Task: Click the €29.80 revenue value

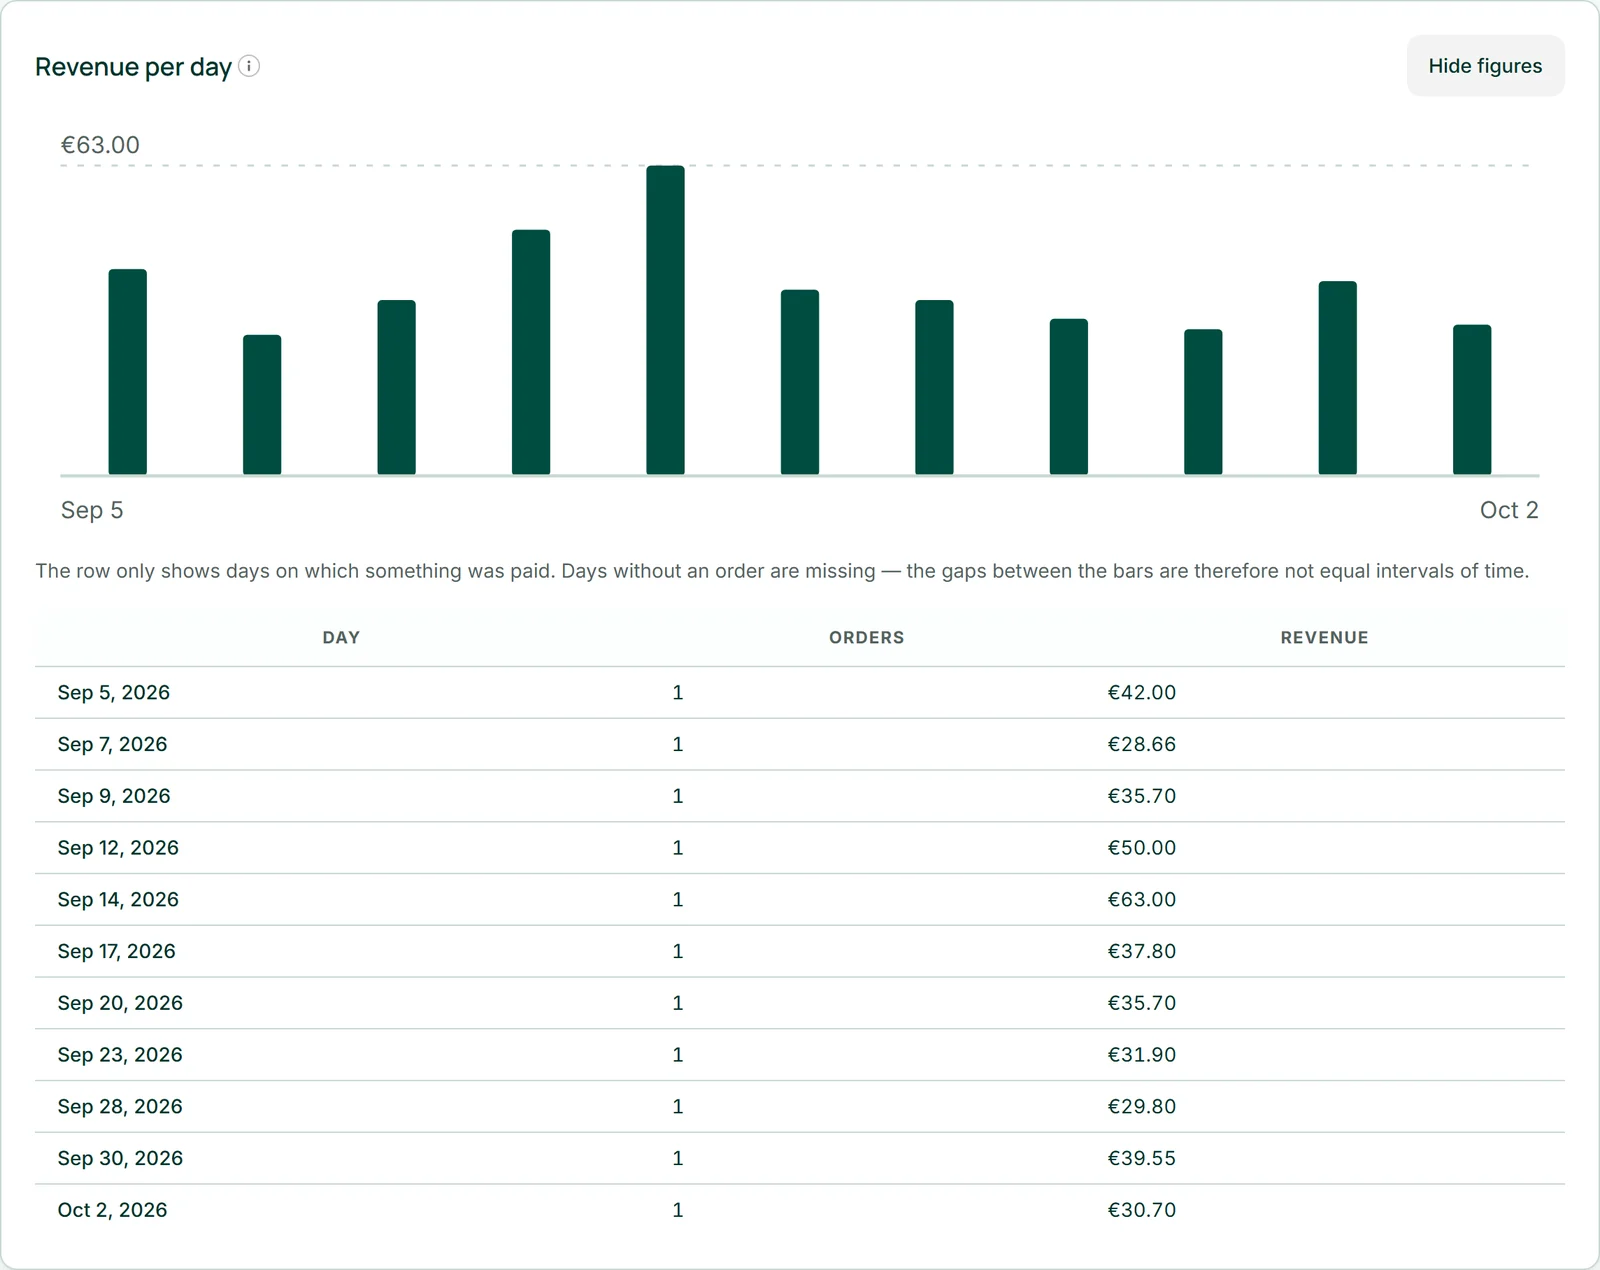Action: [x=1141, y=1106]
